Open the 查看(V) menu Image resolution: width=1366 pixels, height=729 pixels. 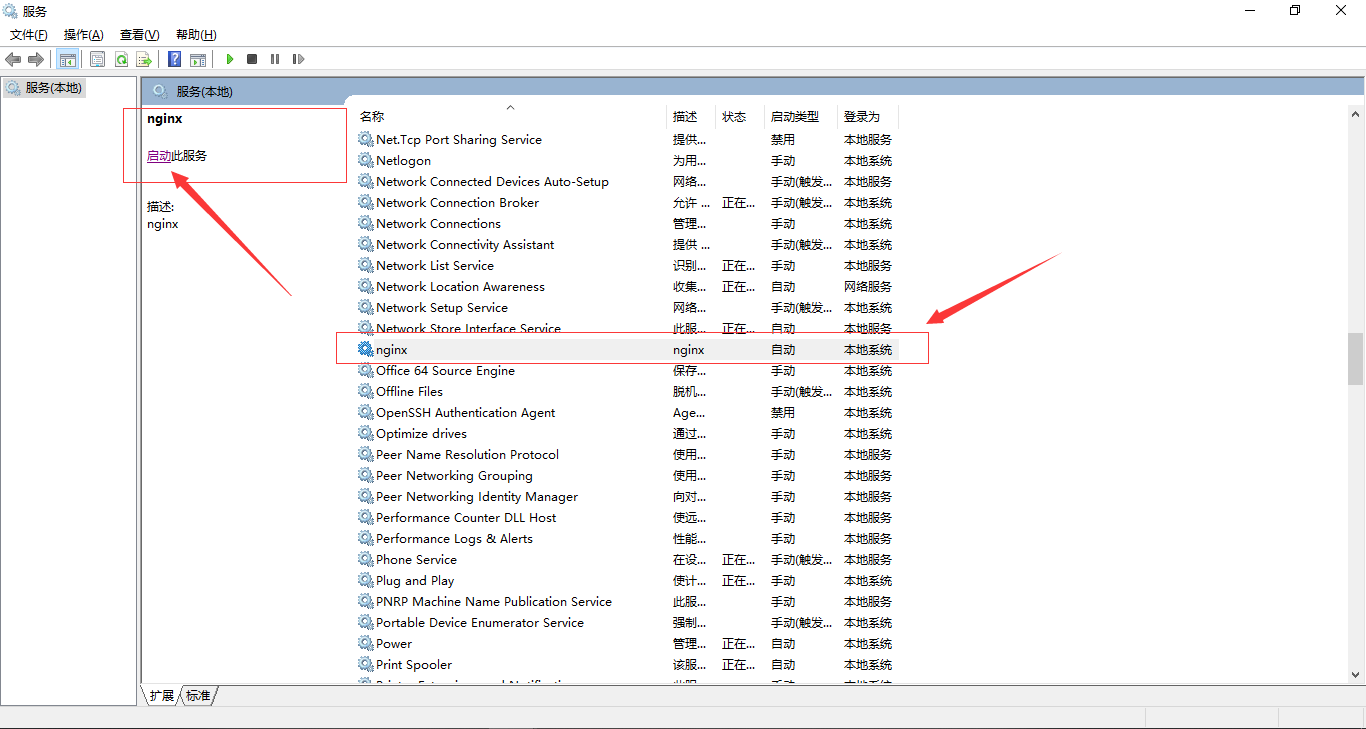click(x=139, y=35)
